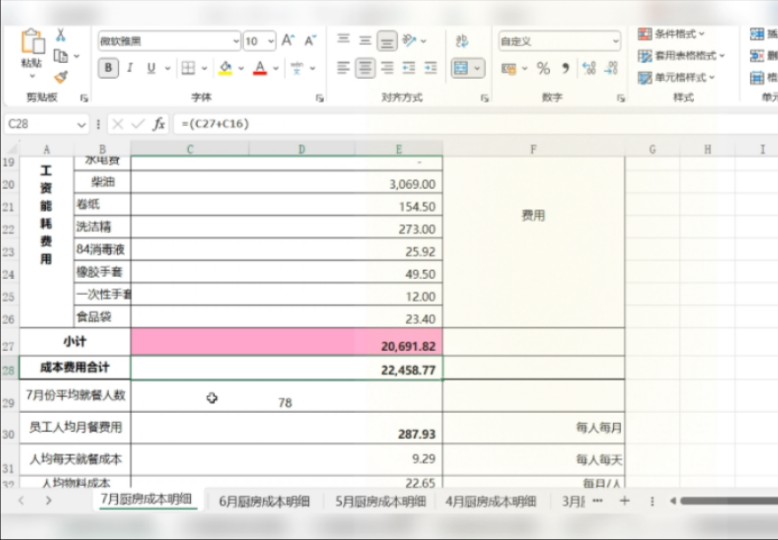The height and width of the screenshot is (540, 778).
Task: Click the Wrap Text icon
Action: pyautogui.click(x=462, y=41)
